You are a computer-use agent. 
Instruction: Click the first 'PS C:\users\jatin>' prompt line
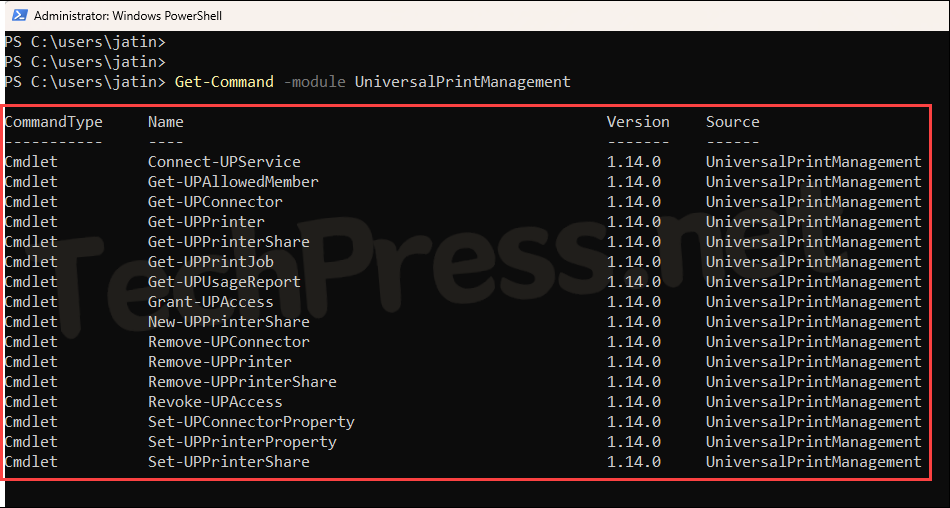click(85, 42)
